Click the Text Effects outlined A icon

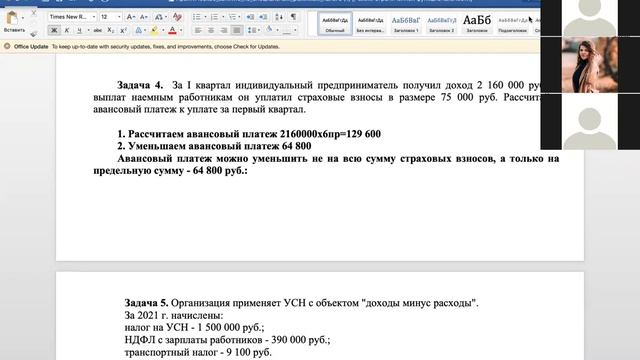click(x=139, y=30)
